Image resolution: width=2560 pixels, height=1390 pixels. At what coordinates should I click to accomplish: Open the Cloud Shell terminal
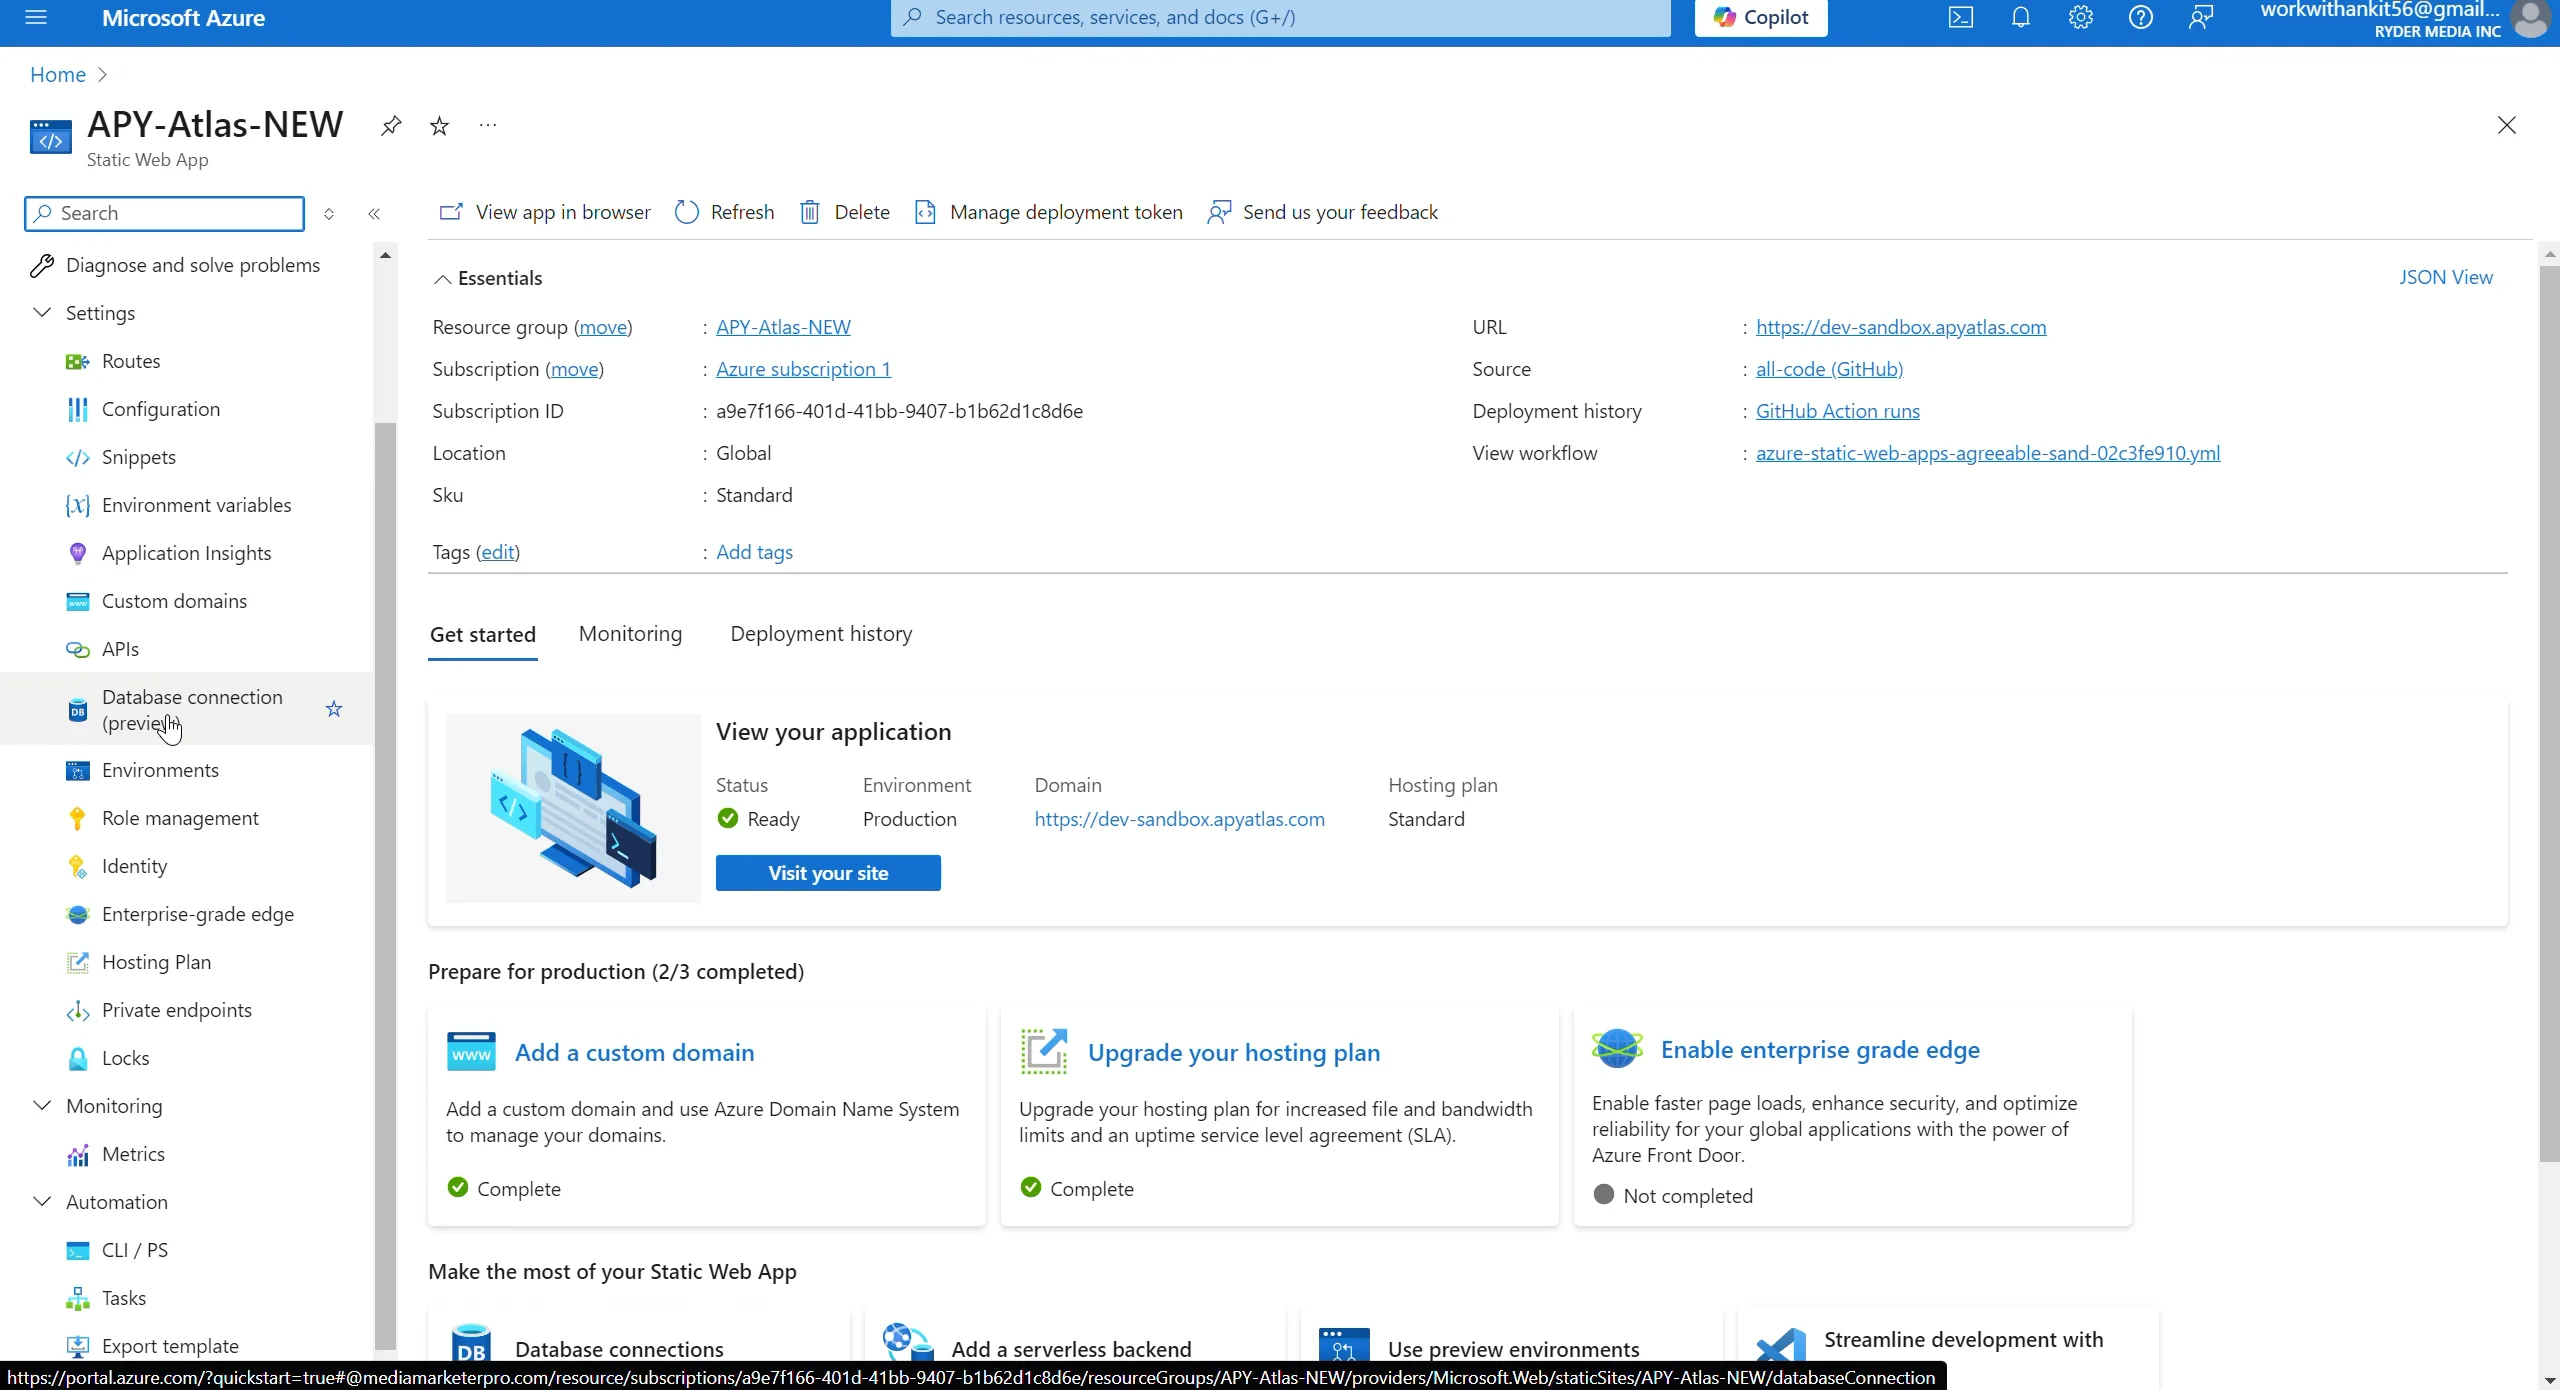click(1960, 16)
